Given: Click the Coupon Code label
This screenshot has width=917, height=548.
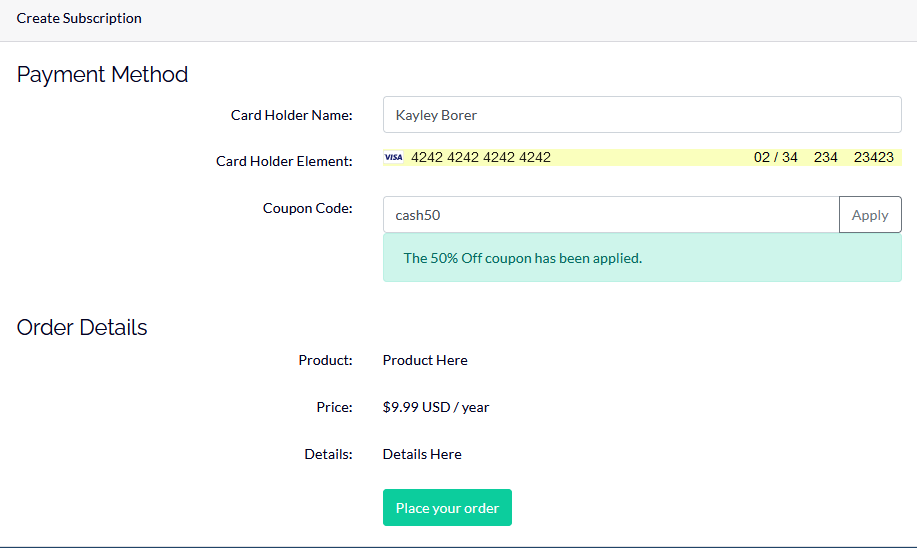Looking at the screenshot, I should [x=308, y=208].
